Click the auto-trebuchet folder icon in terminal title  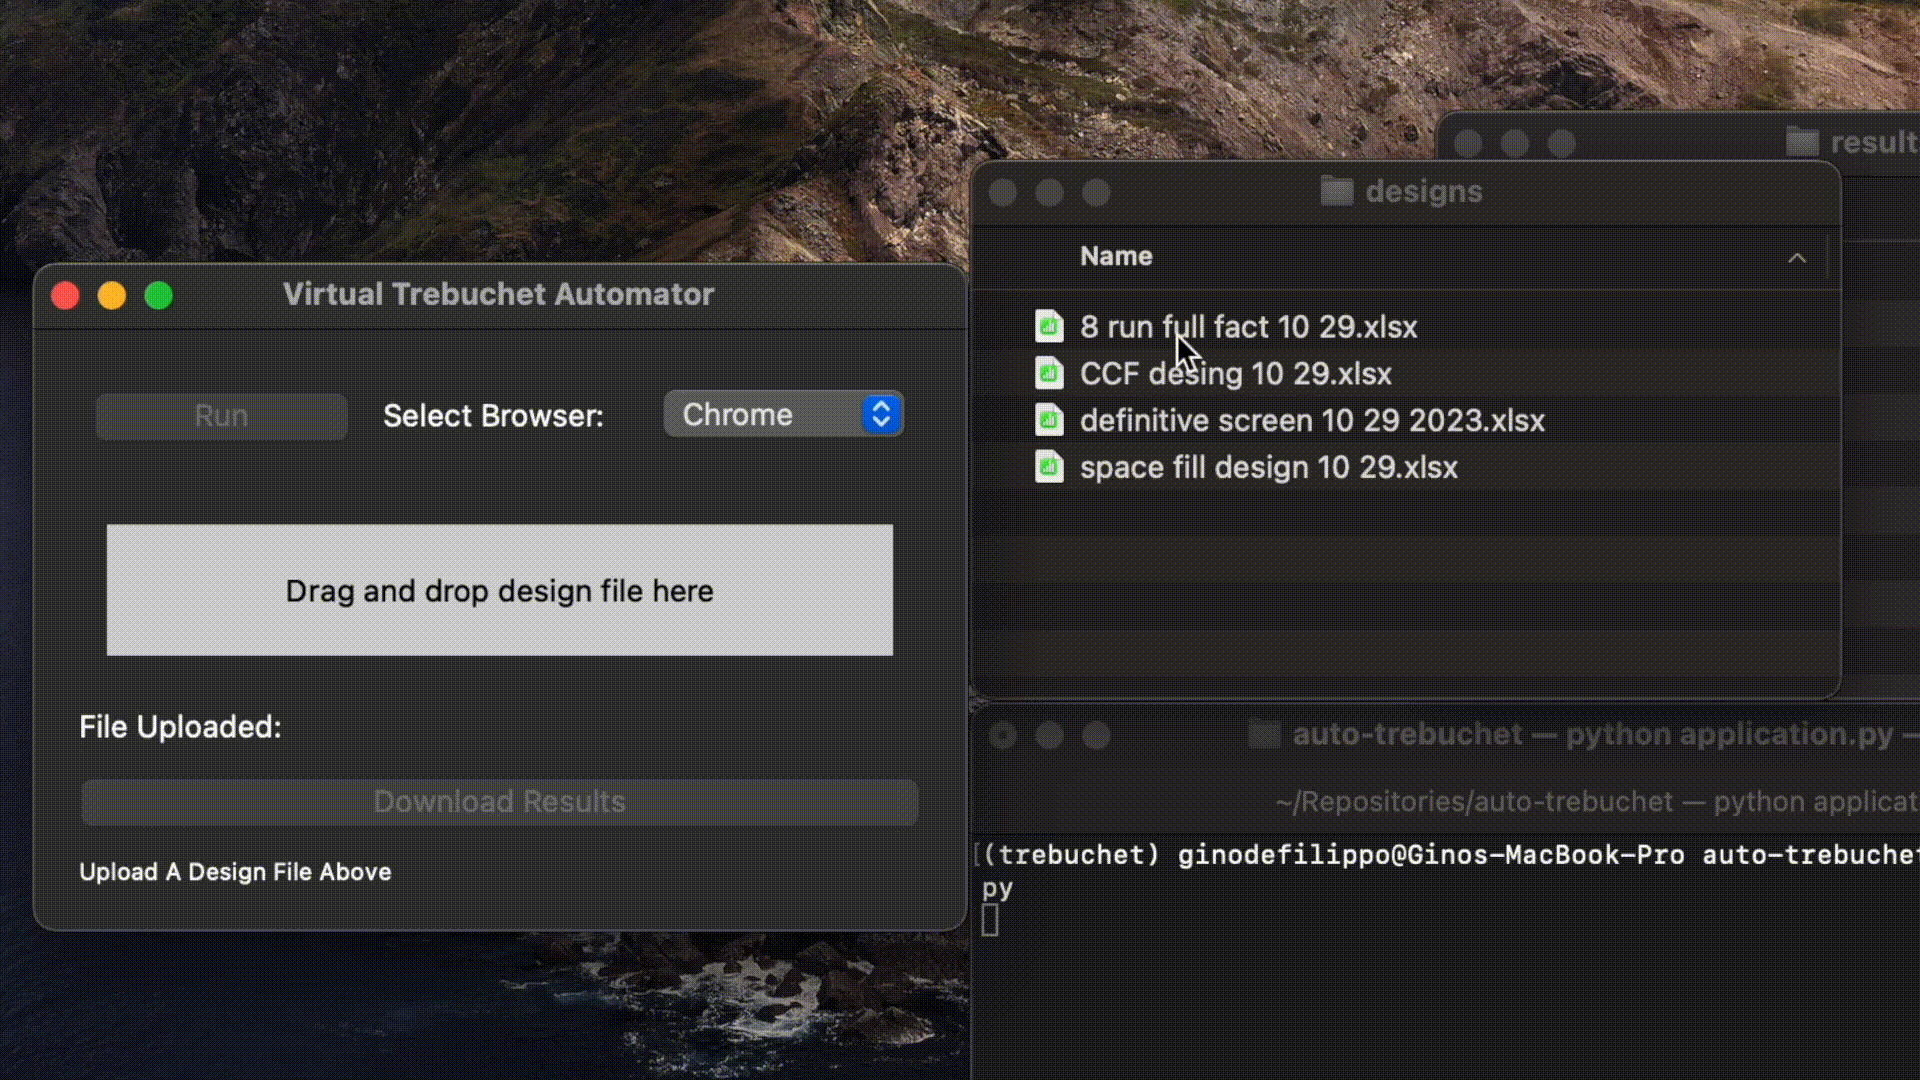click(1264, 735)
